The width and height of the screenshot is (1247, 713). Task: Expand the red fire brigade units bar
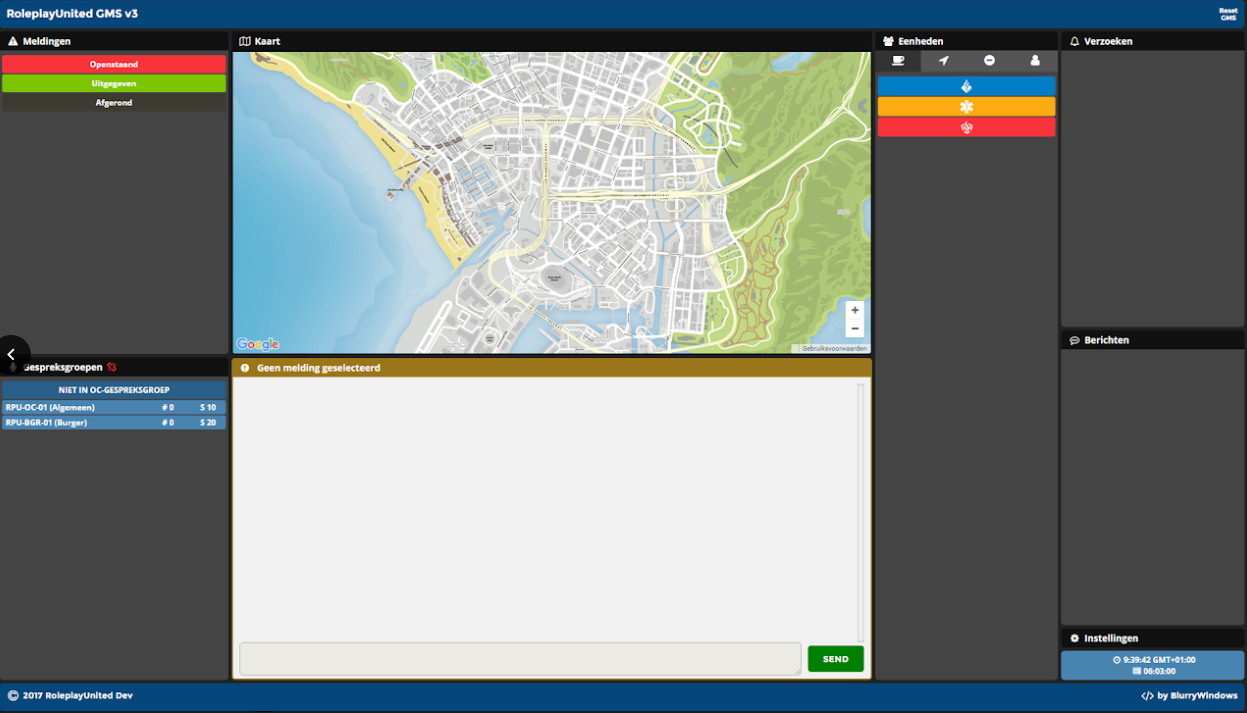(x=966, y=128)
